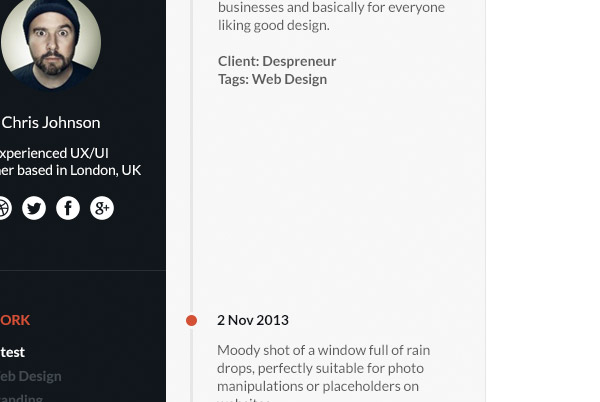Open the Google Plus profile icon
Screen dimensions: 600x402
(102, 208)
